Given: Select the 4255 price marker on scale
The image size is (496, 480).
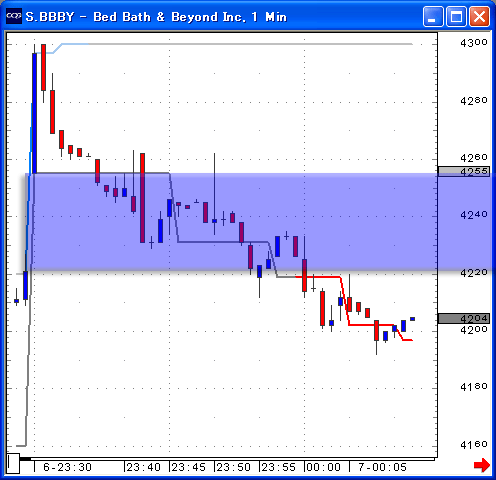Looking at the screenshot, I should click(x=464, y=171).
